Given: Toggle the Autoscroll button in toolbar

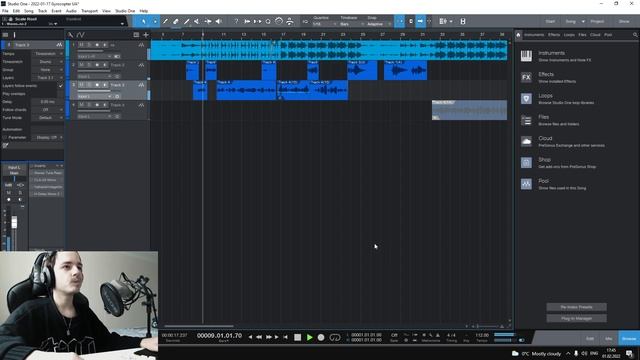Looking at the screenshot, I should point(420,21).
